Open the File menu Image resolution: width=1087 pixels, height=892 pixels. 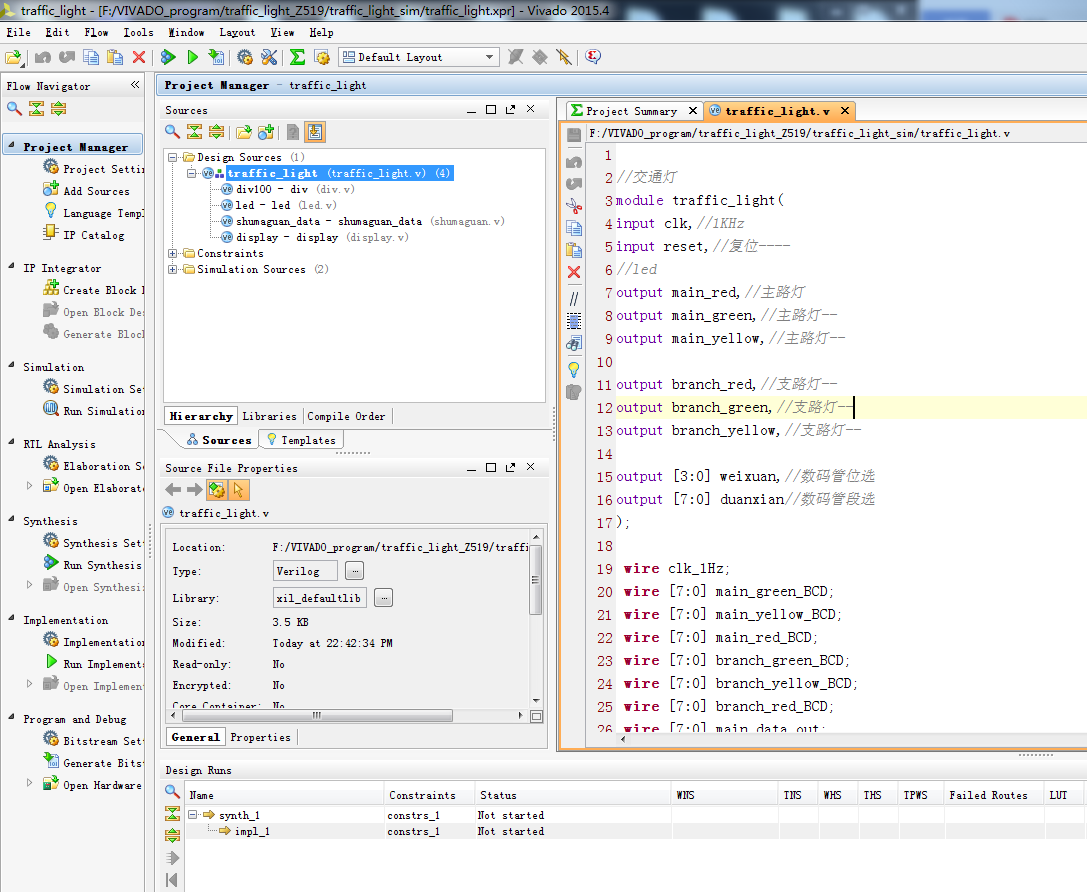click(19, 33)
